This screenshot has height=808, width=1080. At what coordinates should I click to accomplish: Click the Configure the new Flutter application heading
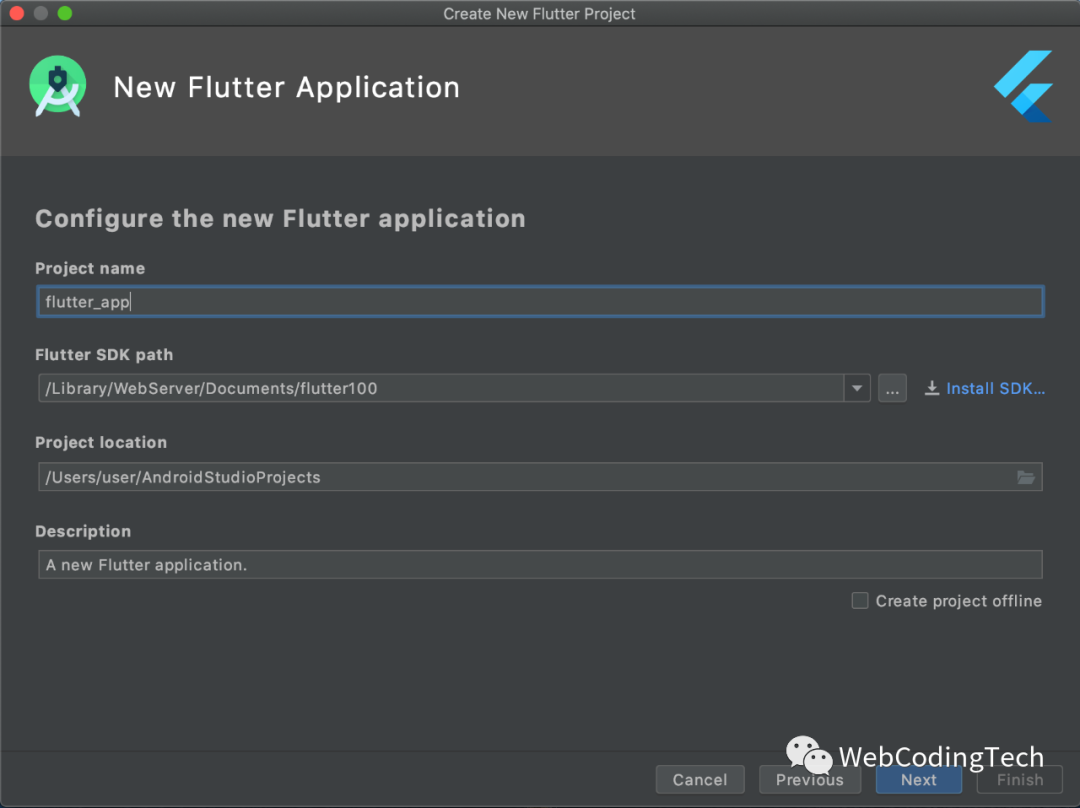coord(280,218)
